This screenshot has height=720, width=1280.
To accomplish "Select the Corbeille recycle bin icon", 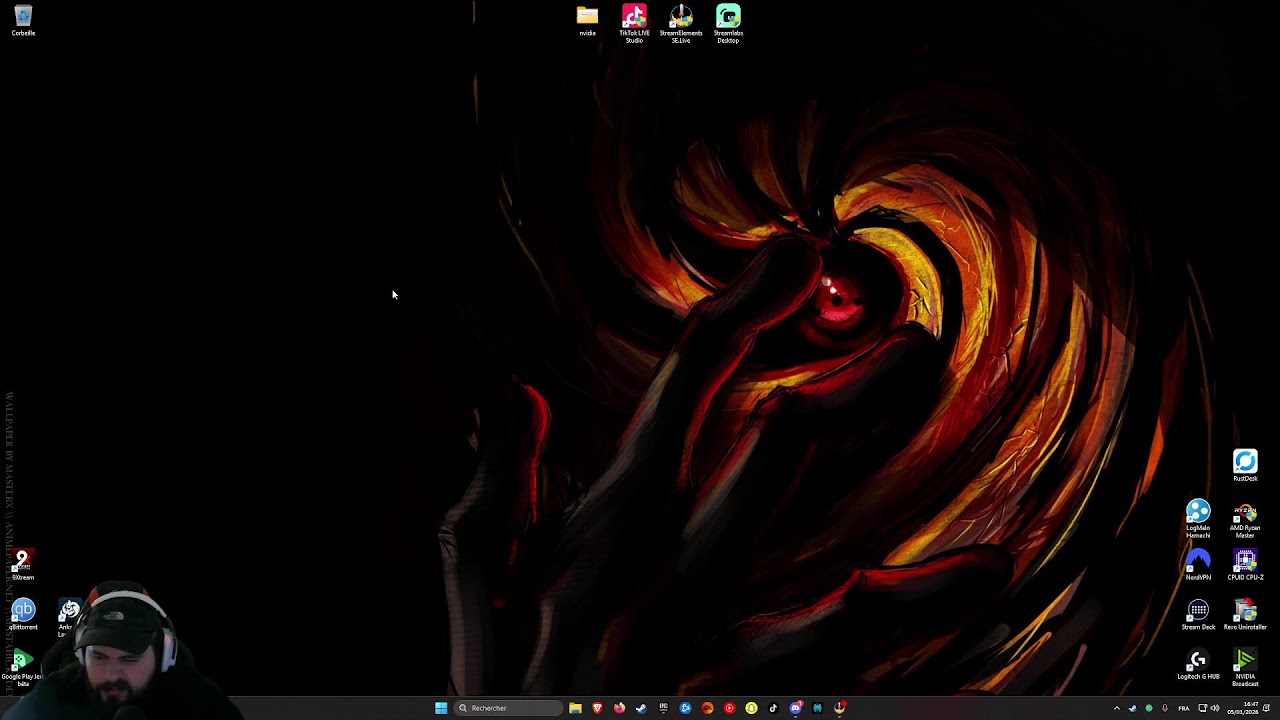I will [23, 21].
